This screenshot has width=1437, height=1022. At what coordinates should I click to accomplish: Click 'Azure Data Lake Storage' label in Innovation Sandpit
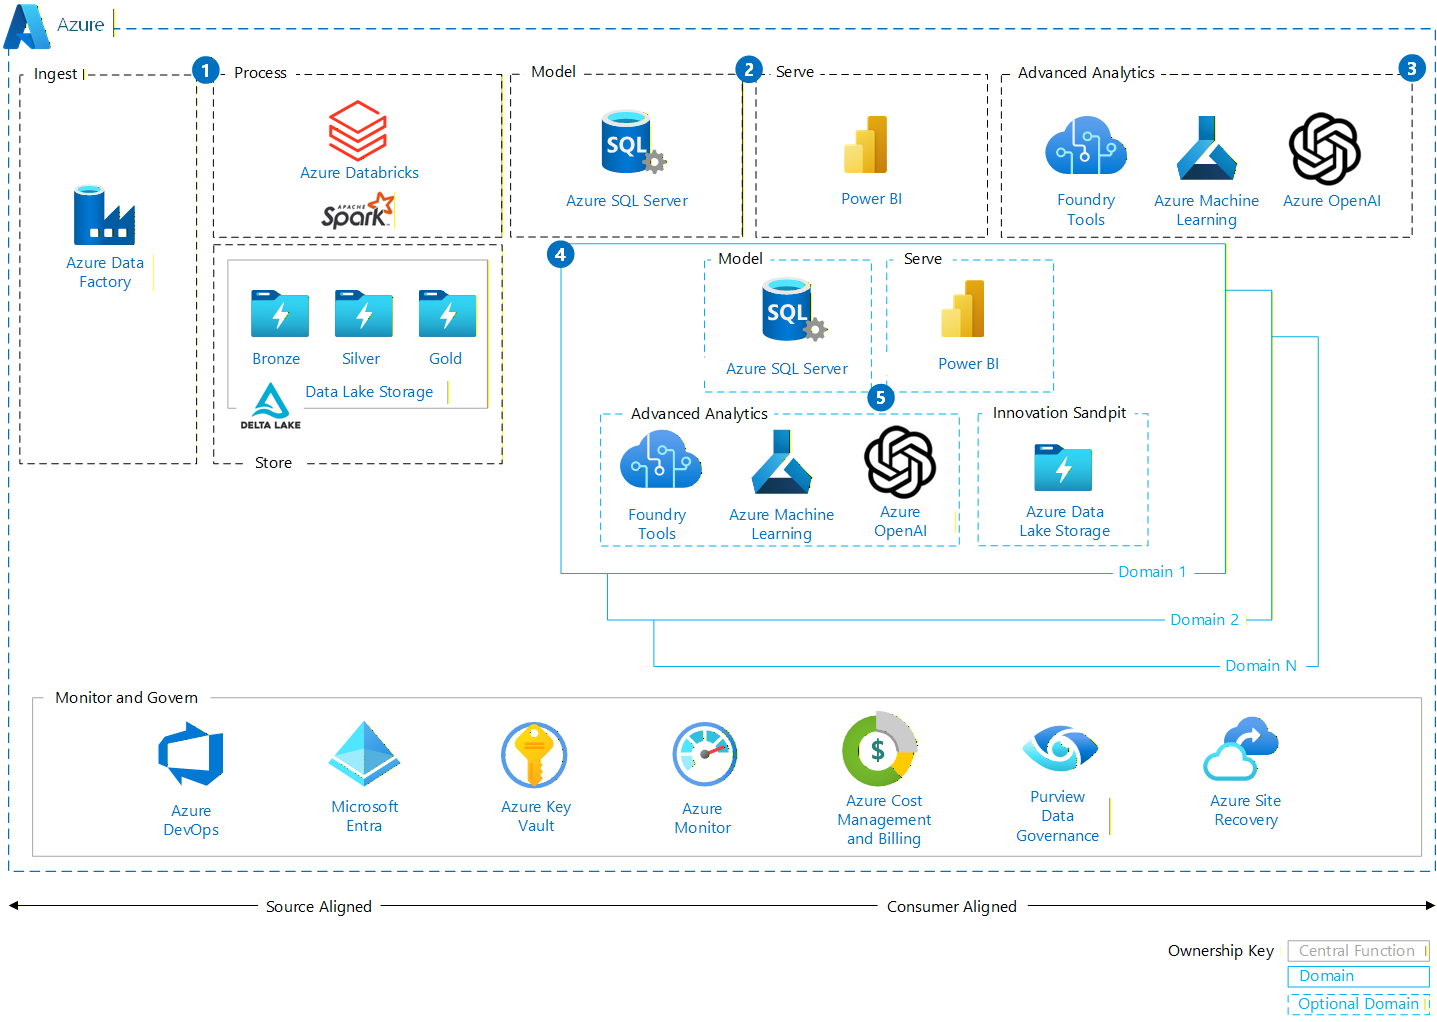(x=1065, y=521)
